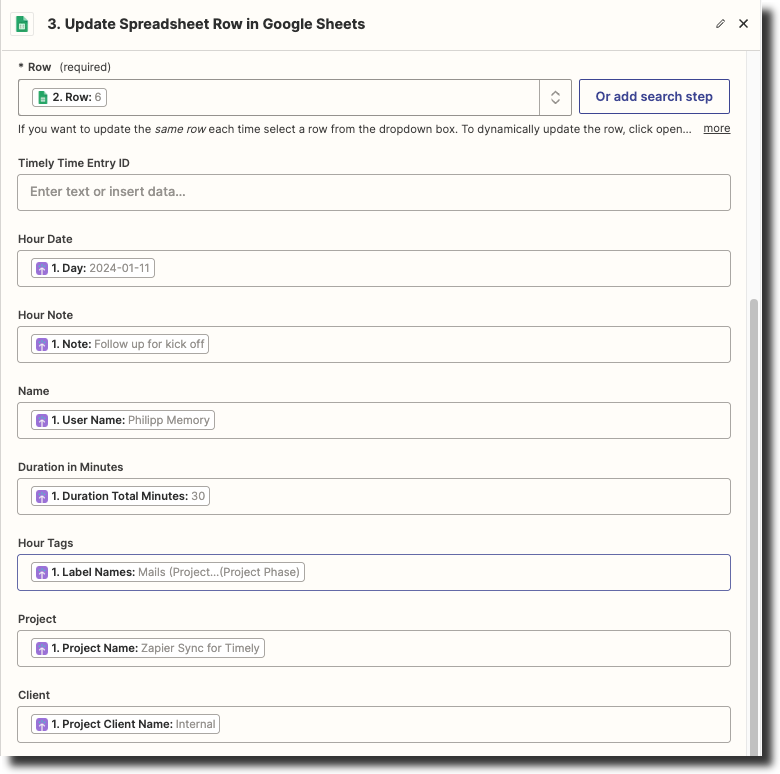
Task: Click the Timely icon in the Label Names pill
Action: point(42,573)
